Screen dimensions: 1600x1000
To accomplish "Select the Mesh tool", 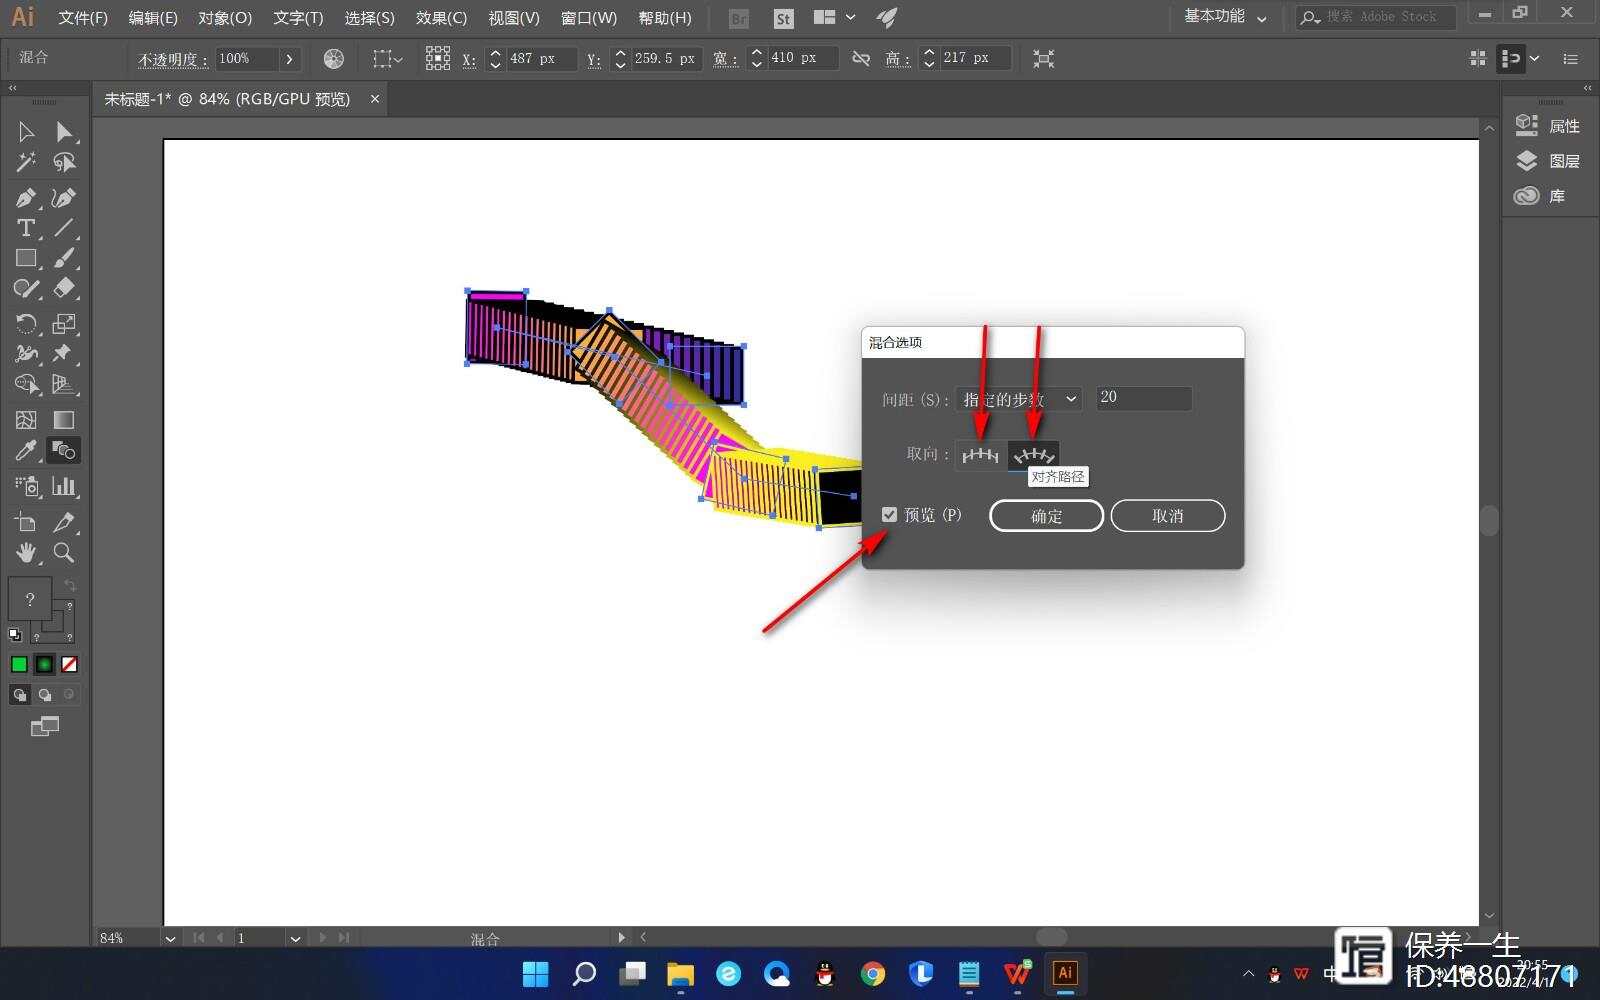I will pyautogui.click(x=26, y=420).
